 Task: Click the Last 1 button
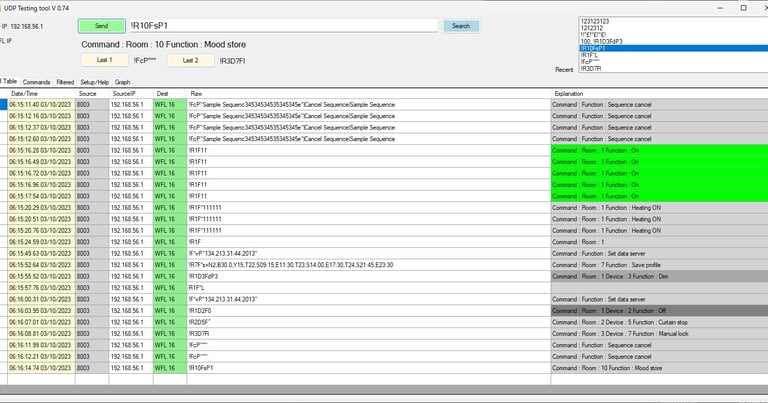click(x=104, y=60)
